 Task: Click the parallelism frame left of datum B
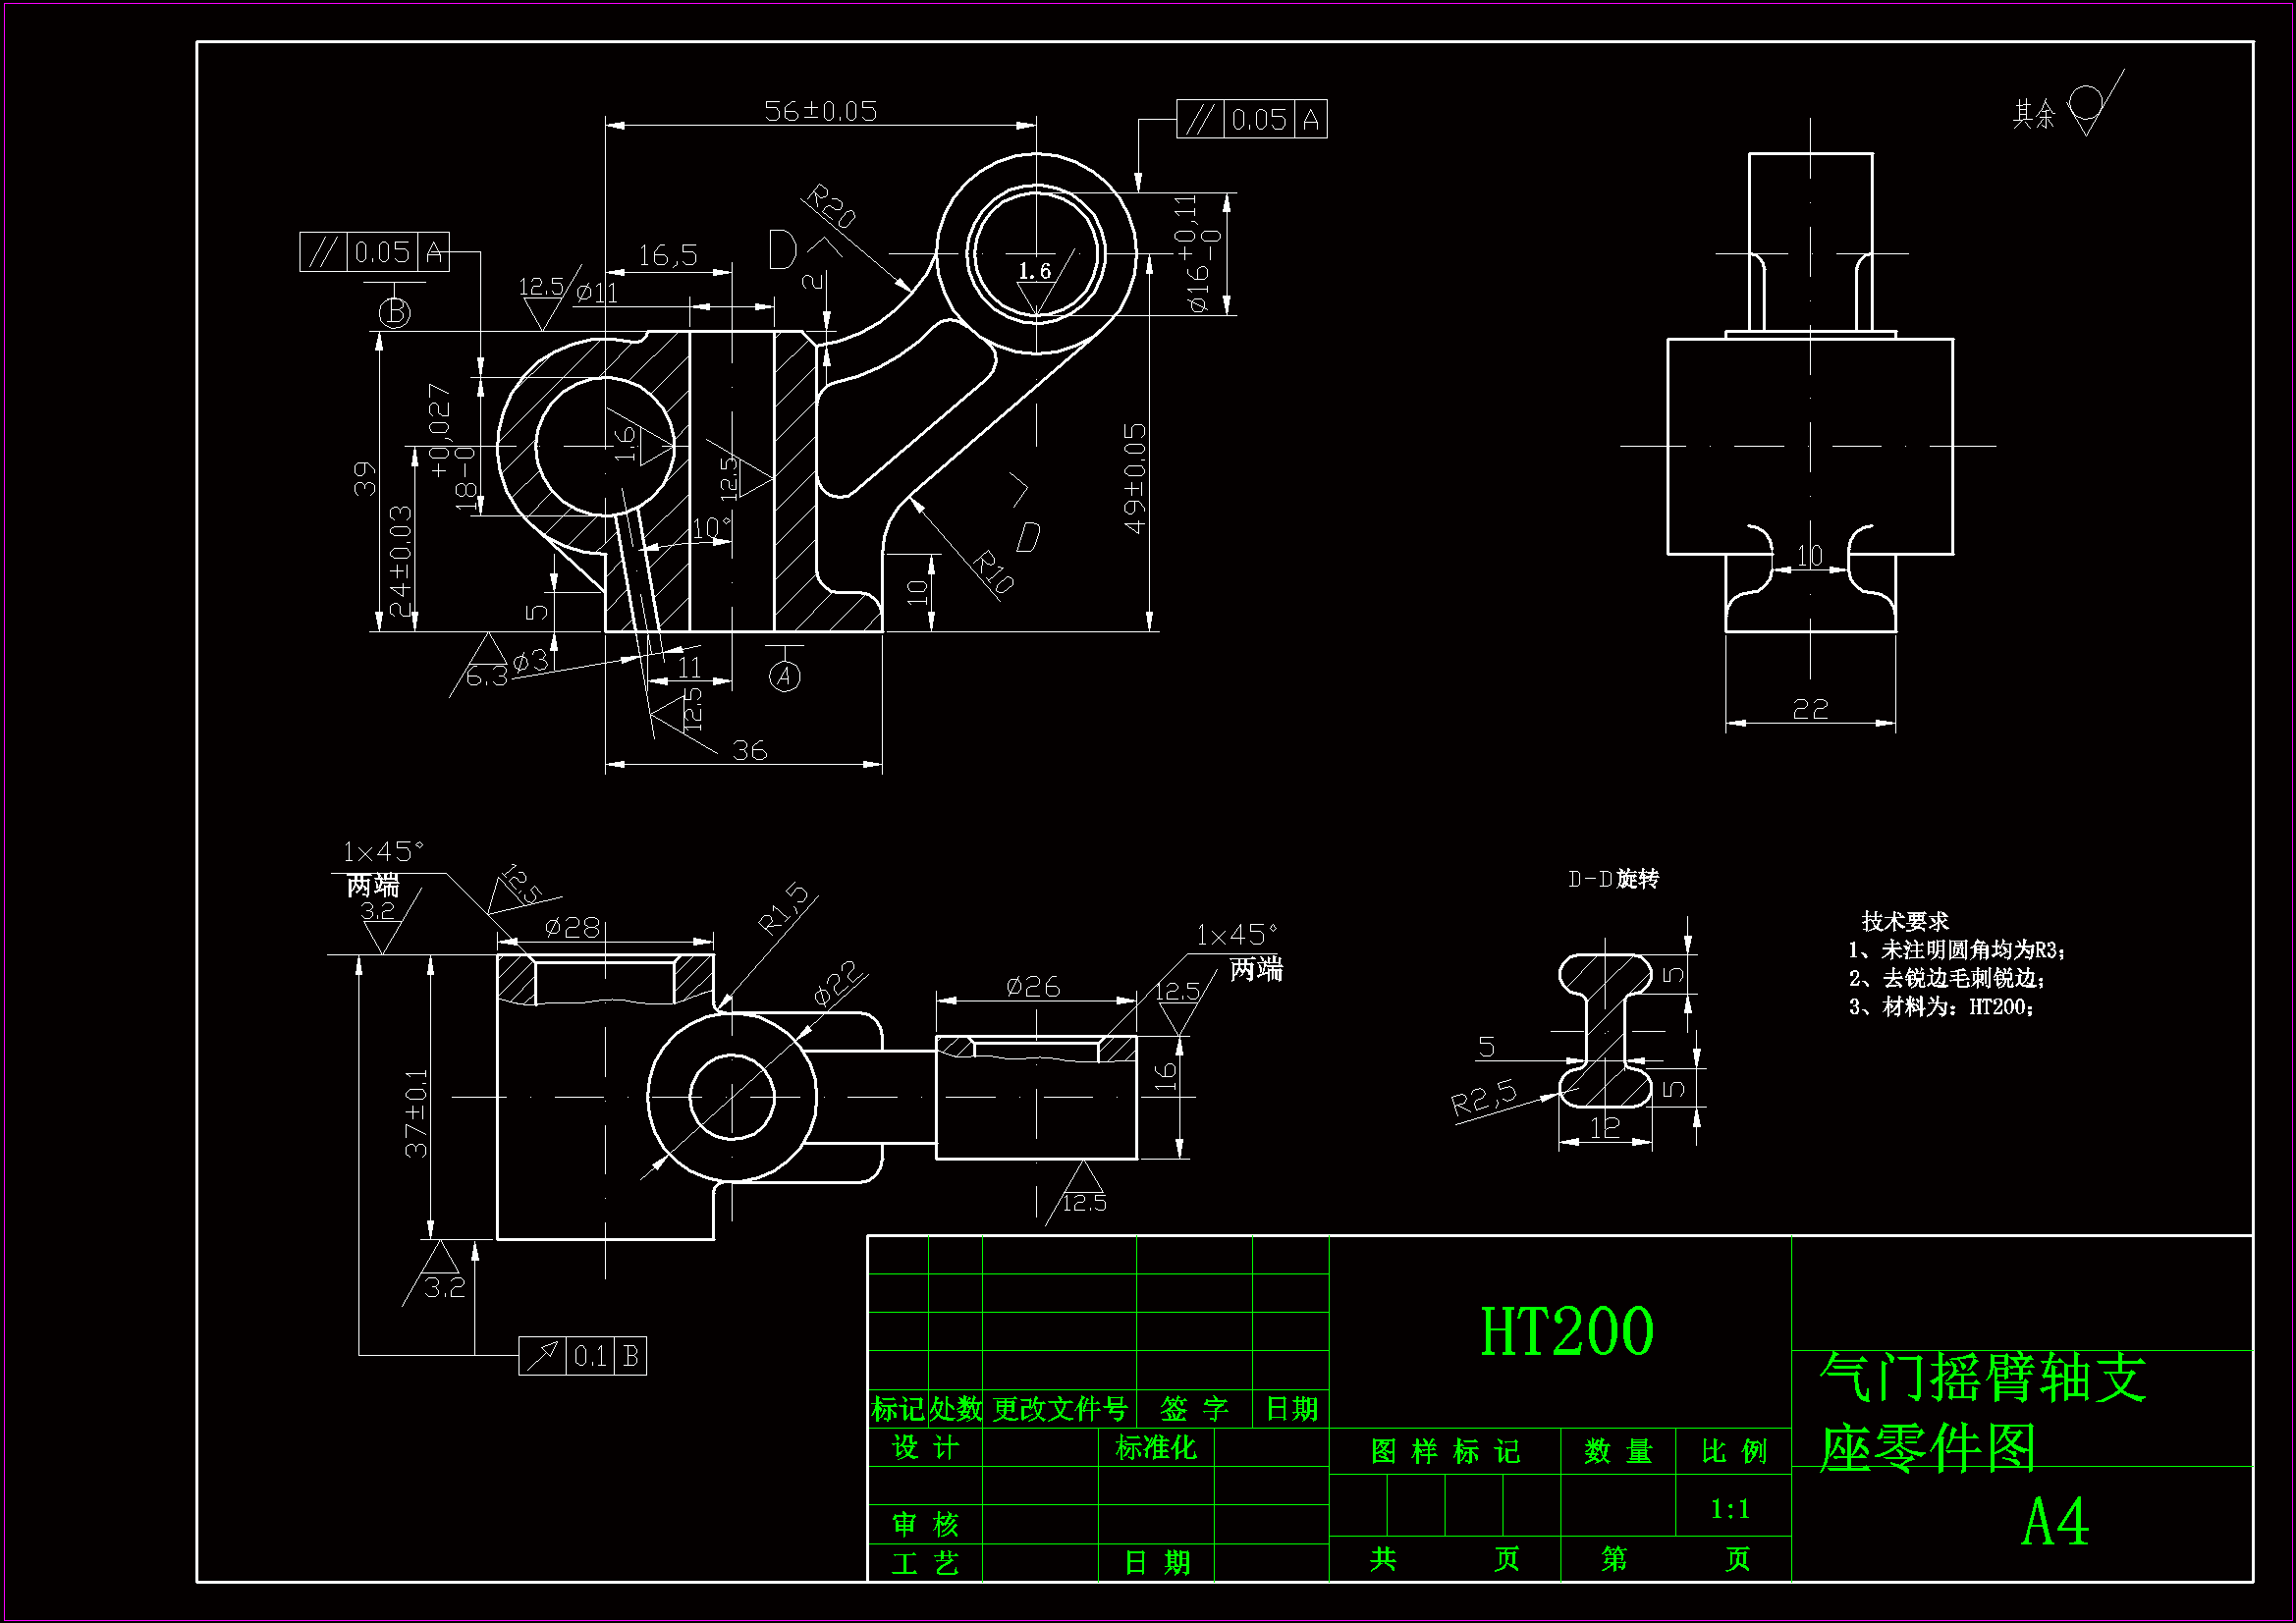coord(374,252)
